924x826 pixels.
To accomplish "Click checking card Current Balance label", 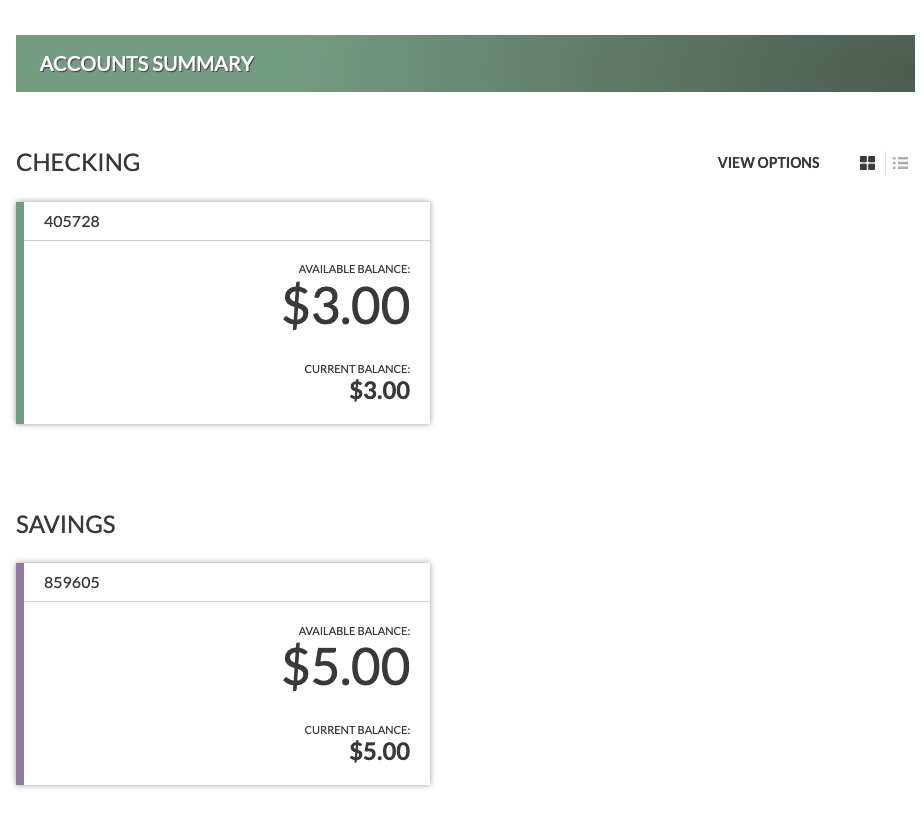I will 357,369.
